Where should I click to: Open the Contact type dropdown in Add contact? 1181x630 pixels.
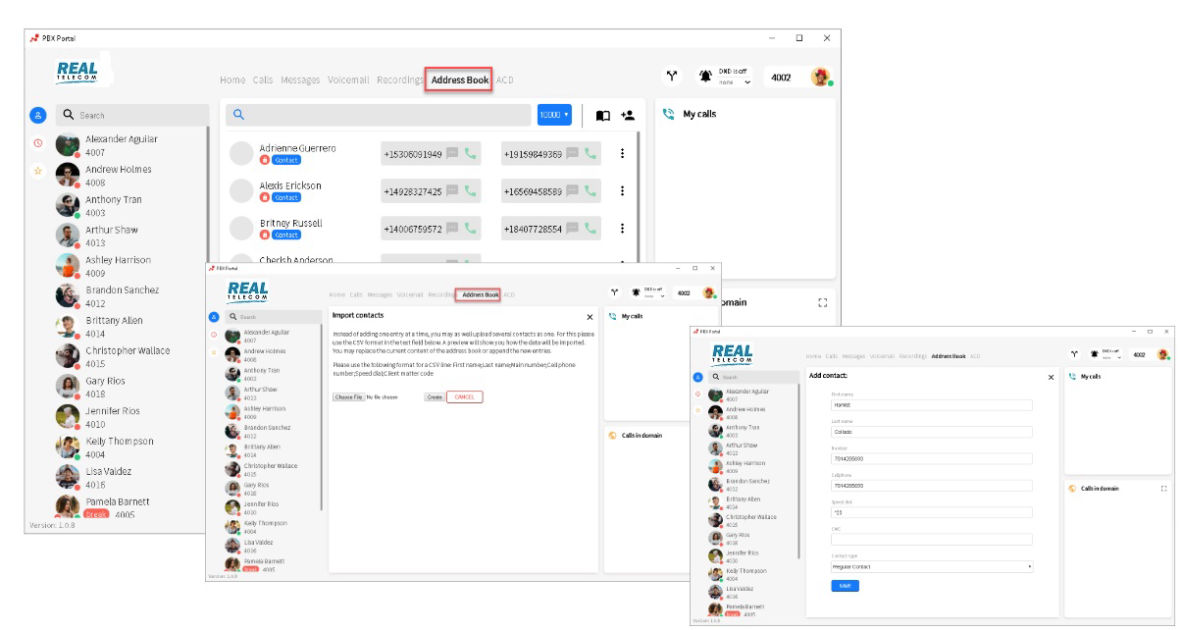[x=931, y=566]
